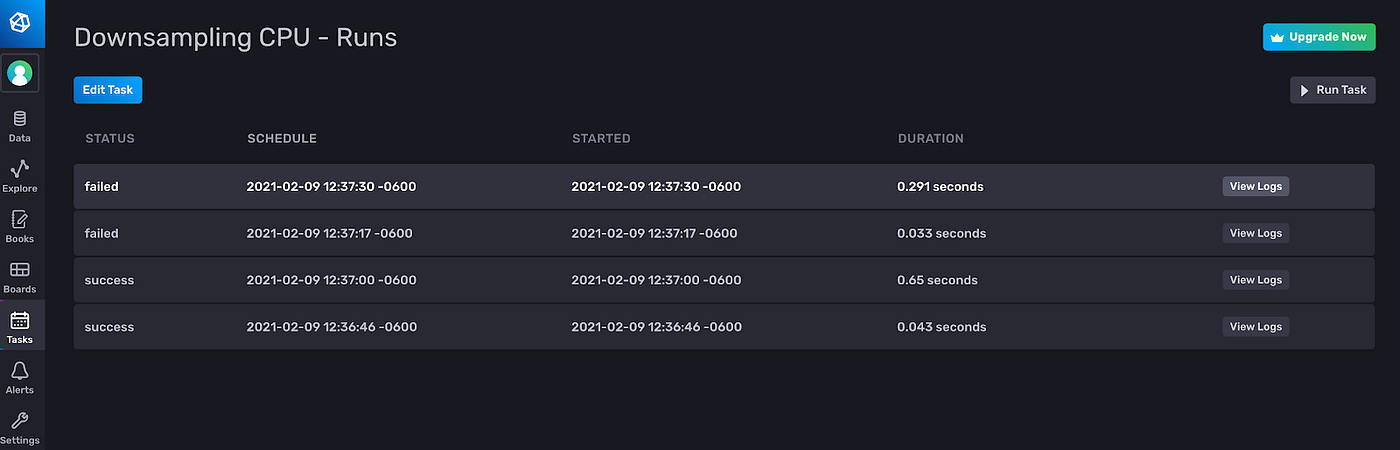This screenshot has width=1400, height=450.
Task: Click the Upgrade Now button
Action: [x=1319, y=37]
